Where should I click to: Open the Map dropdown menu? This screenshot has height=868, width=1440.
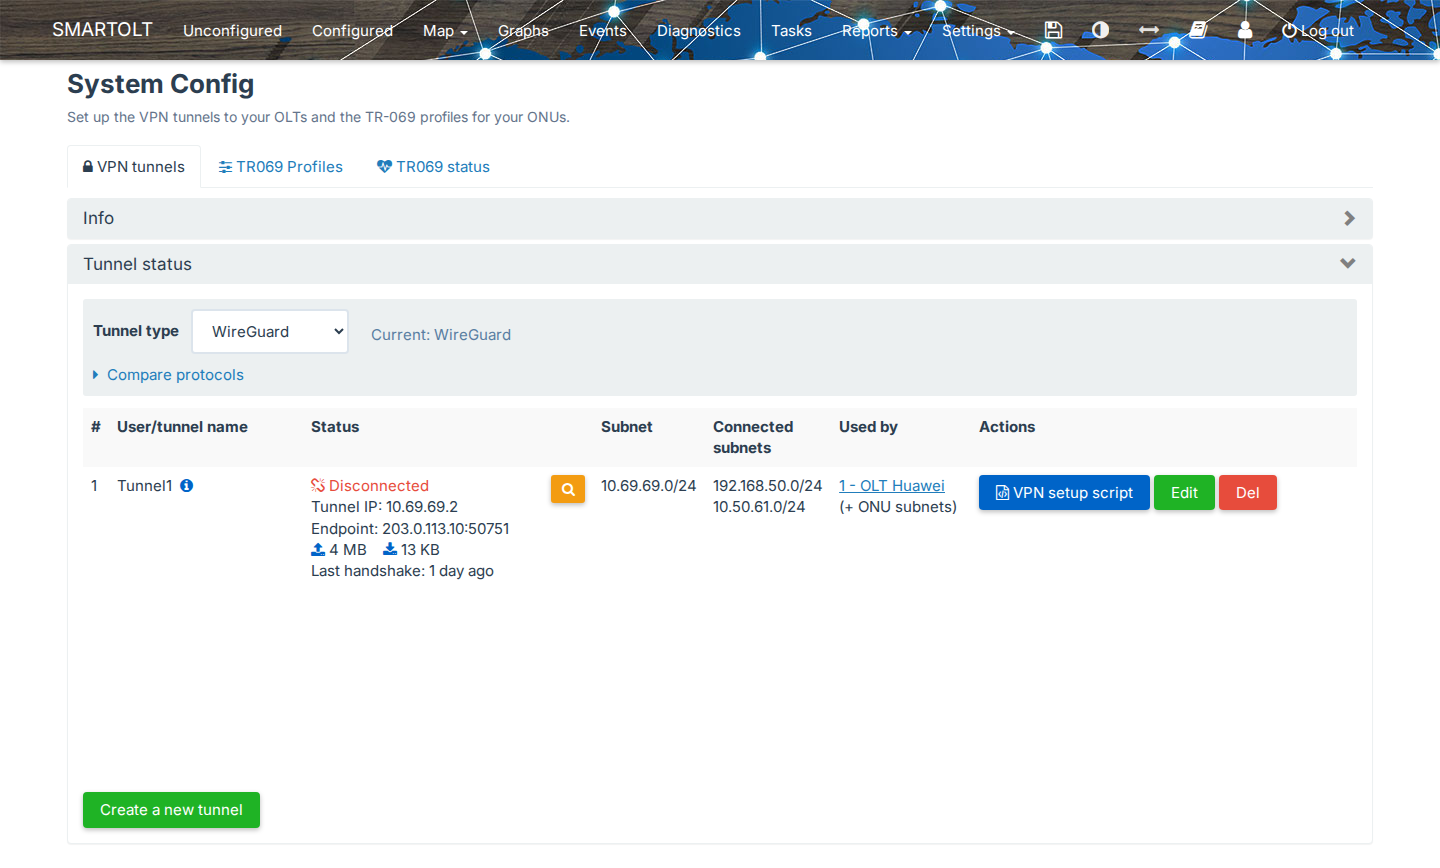445,31
